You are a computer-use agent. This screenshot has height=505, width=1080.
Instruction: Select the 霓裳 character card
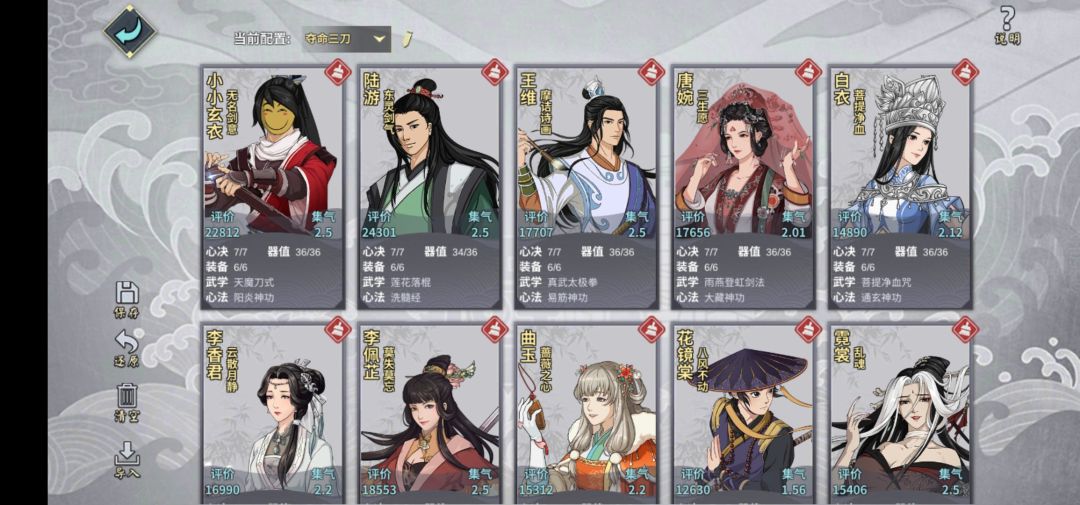pos(900,413)
